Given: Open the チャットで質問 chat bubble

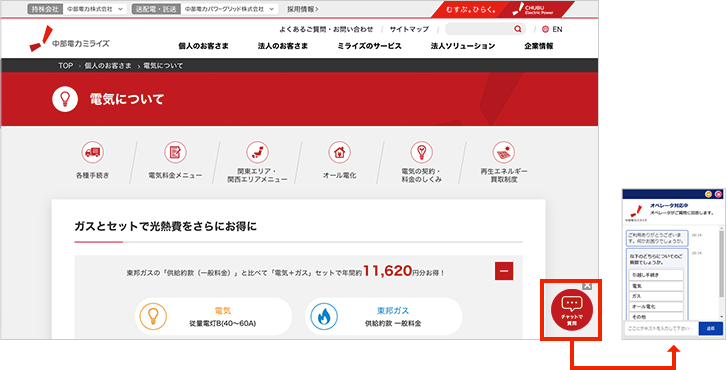Looking at the screenshot, I should point(572,310).
